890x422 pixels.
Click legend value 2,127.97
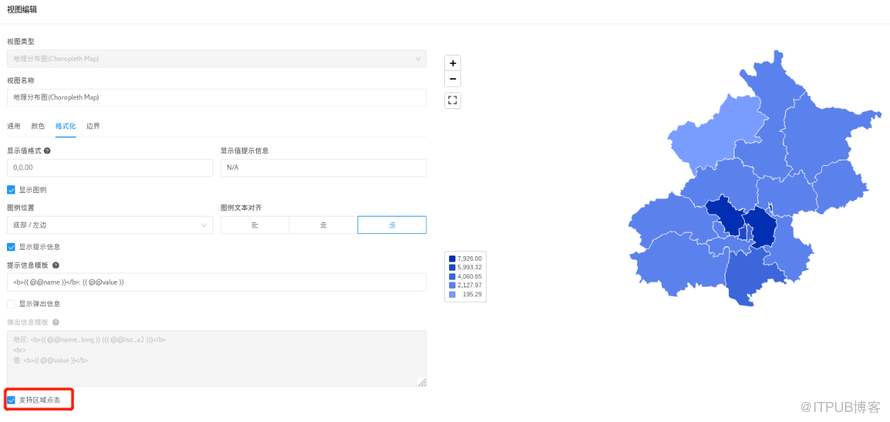[469, 285]
